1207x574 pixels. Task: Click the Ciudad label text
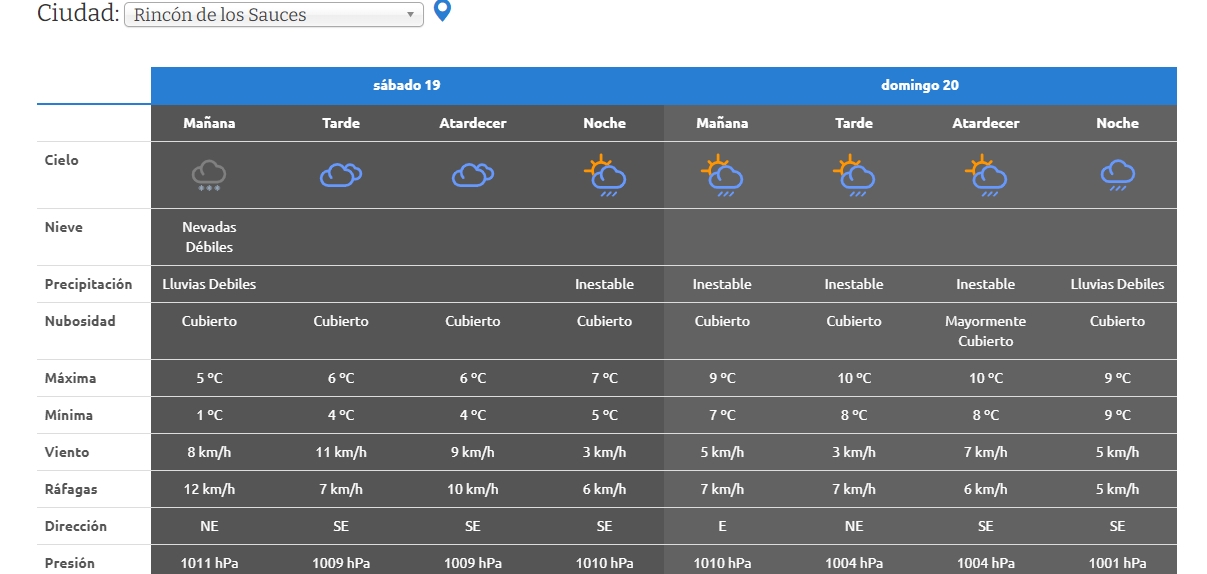(x=78, y=14)
